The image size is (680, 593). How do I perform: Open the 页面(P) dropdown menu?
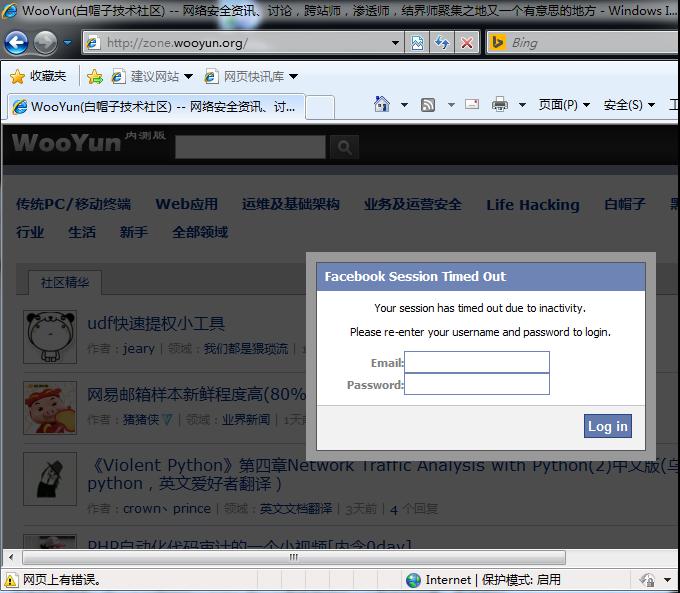[x=564, y=105]
